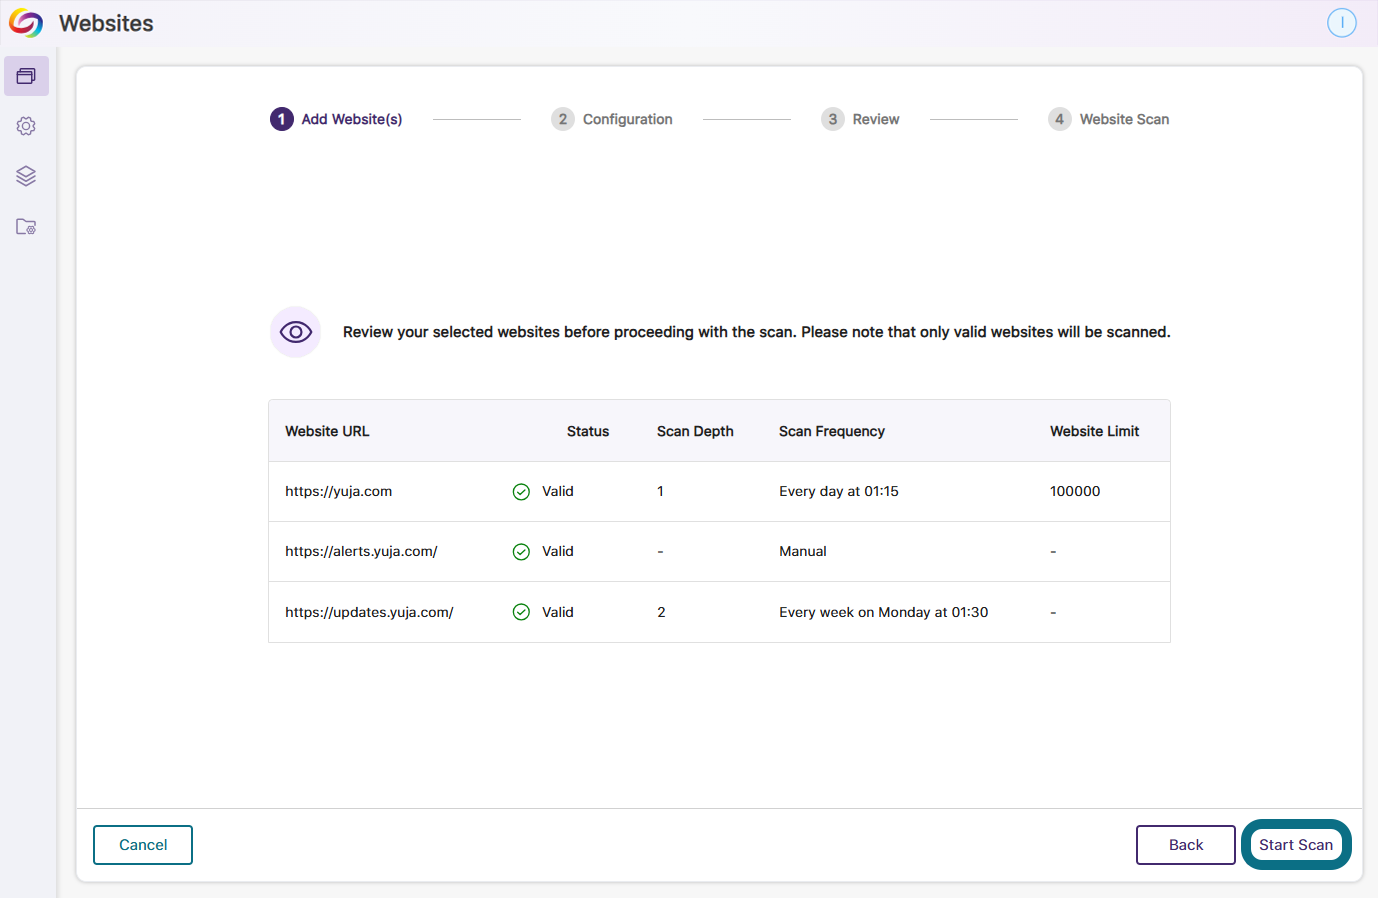The width and height of the screenshot is (1378, 898).
Task: Open the settings gear sidebar icon
Action: [x=26, y=126]
